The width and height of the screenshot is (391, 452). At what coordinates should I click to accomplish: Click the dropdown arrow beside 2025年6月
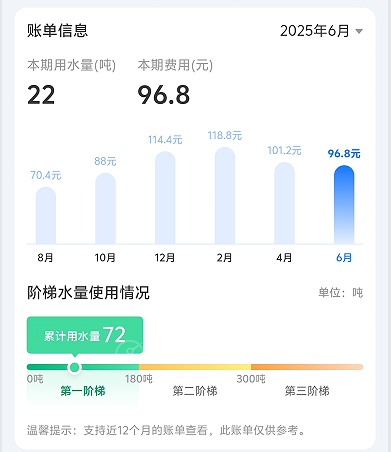[x=359, y=31]
